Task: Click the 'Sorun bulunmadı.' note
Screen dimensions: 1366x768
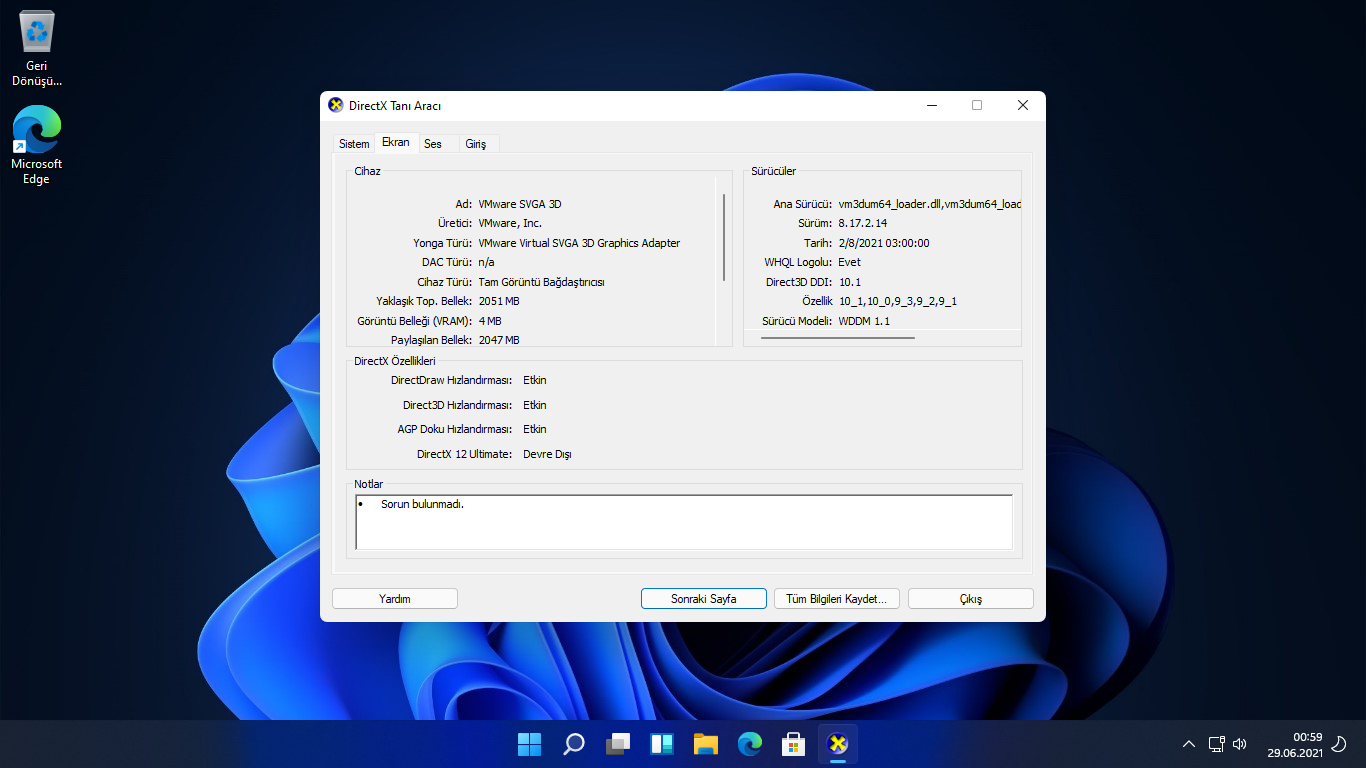Action: pyautogui.click(x=422, y=504)
